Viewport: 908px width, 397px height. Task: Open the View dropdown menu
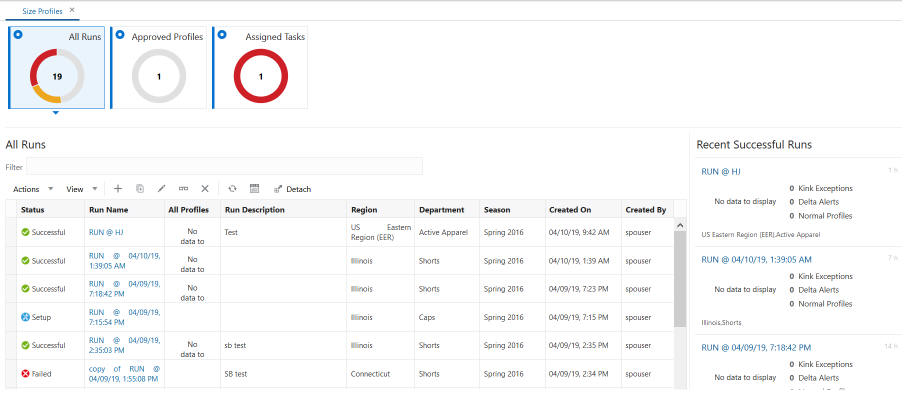tap(82, 189)
